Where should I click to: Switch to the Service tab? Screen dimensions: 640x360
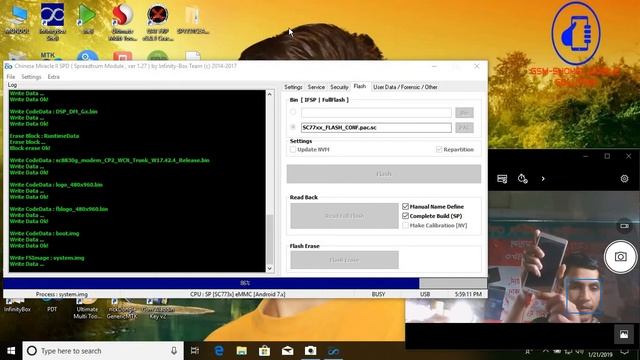[316, 87]
